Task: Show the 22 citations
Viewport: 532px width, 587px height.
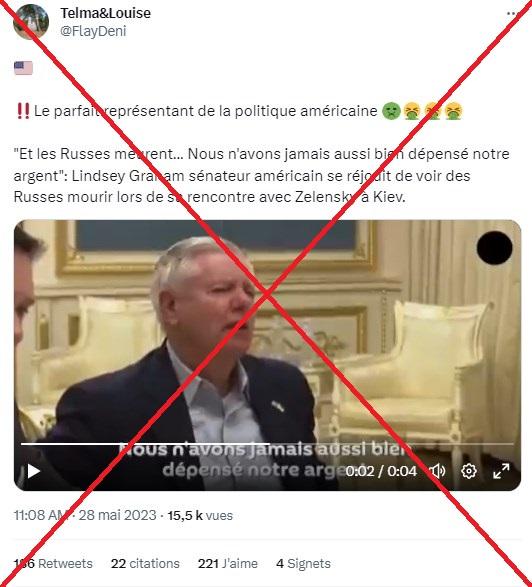Action: click(x=145, y=563)
